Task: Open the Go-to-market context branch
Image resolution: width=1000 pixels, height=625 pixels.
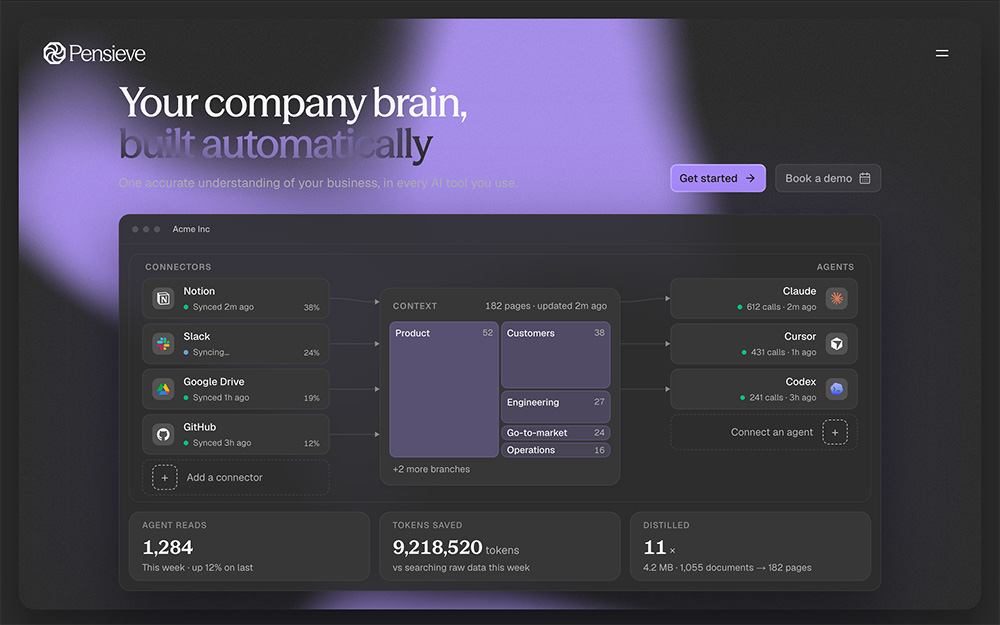Action: tap(555, 432)
